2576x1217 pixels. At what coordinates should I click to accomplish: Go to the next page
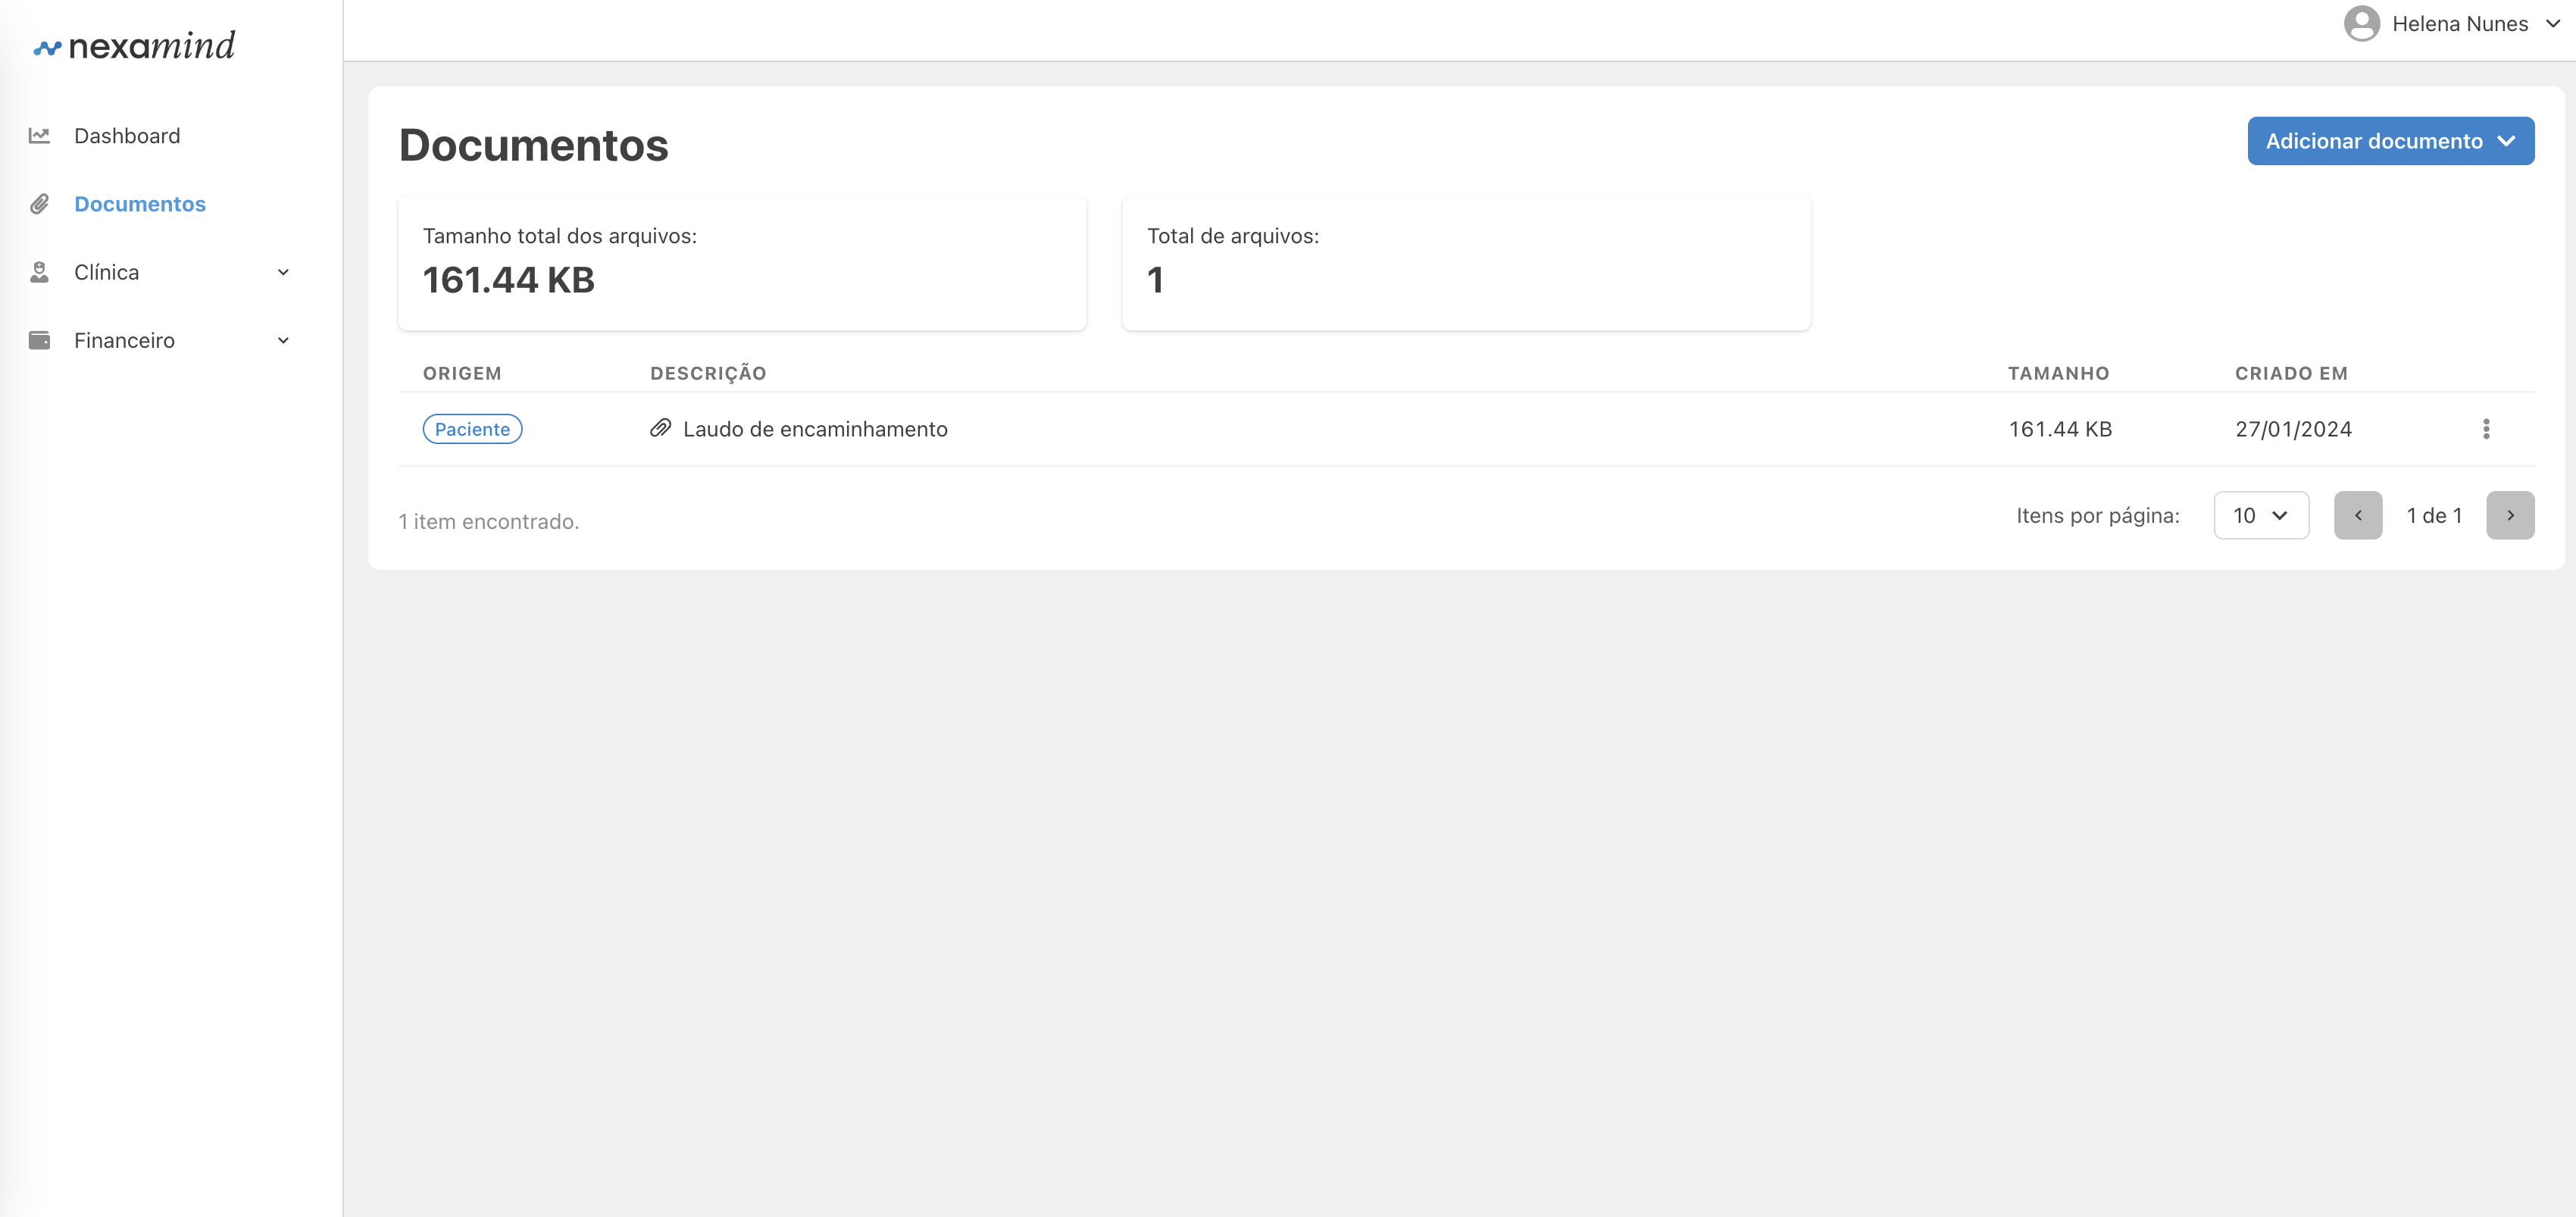[2510, 515]
